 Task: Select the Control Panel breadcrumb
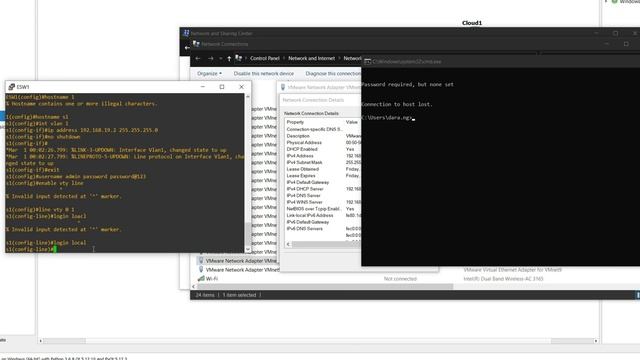[265, 58]
